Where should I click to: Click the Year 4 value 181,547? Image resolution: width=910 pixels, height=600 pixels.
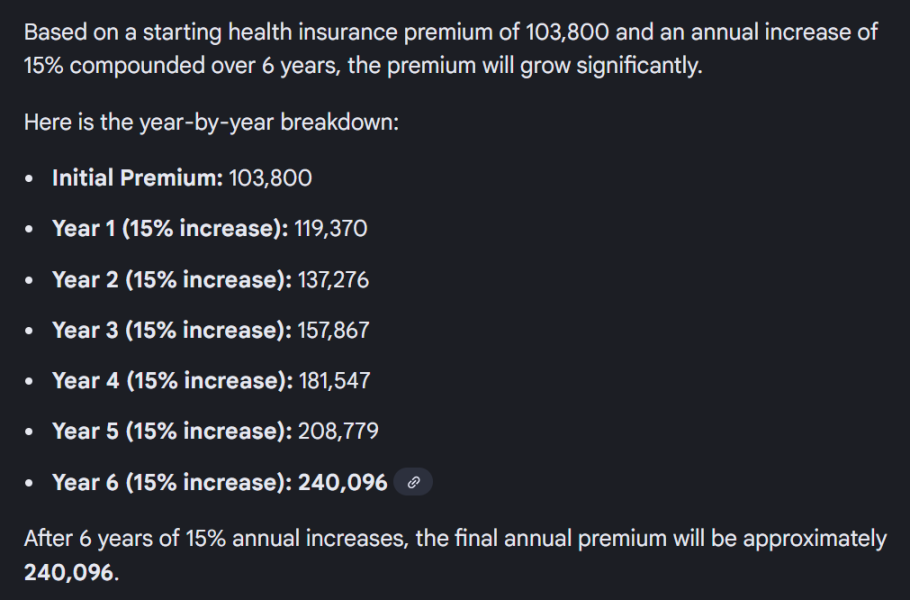click(x=334, y=381)
